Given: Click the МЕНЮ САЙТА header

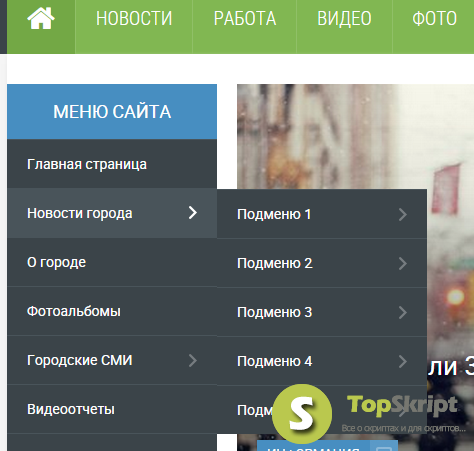Looking at the screenshot, I should pyautogui.click(x=112, y=112).
